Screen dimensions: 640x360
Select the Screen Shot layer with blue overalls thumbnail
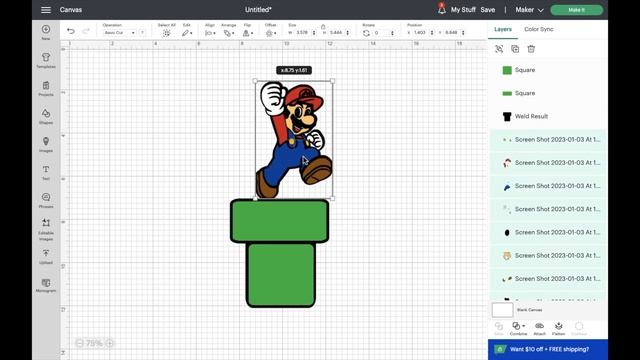(548, 186)
